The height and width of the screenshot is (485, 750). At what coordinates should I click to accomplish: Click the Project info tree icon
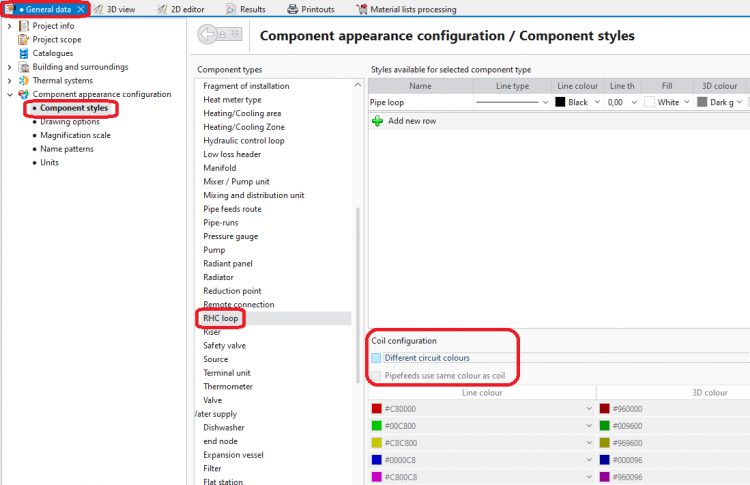point(24,26)
